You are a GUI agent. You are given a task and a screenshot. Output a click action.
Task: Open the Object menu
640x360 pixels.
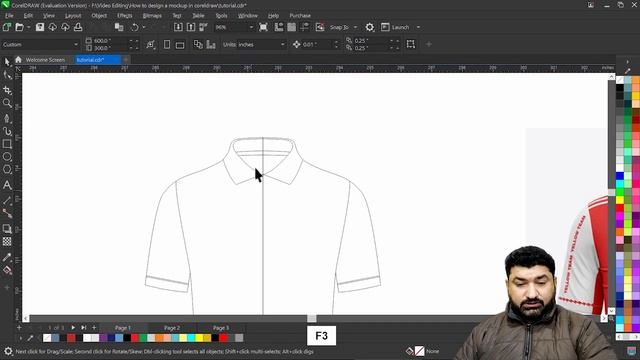coord(99,16)
